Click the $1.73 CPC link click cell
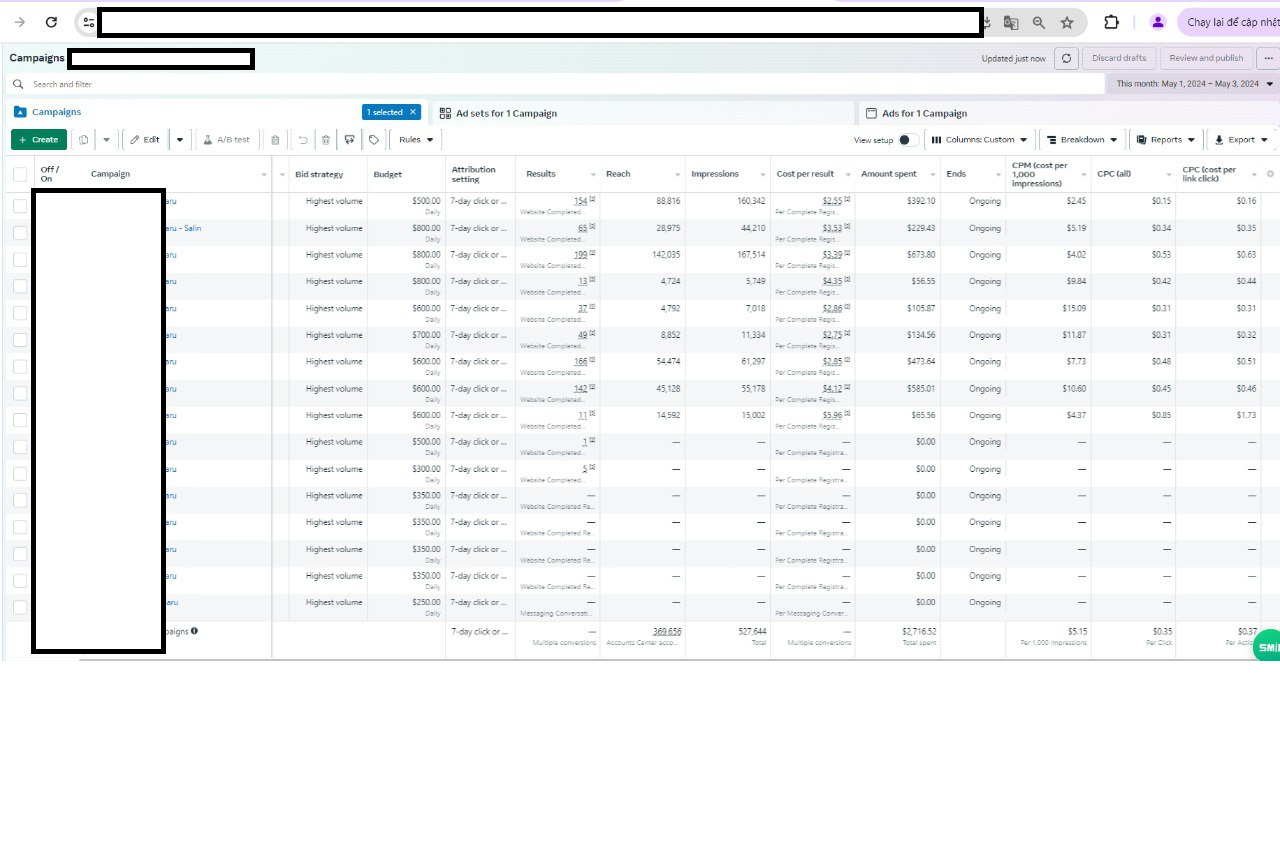The width and height of the screenshot is (1280, 855). click(x=1246, y=415)
